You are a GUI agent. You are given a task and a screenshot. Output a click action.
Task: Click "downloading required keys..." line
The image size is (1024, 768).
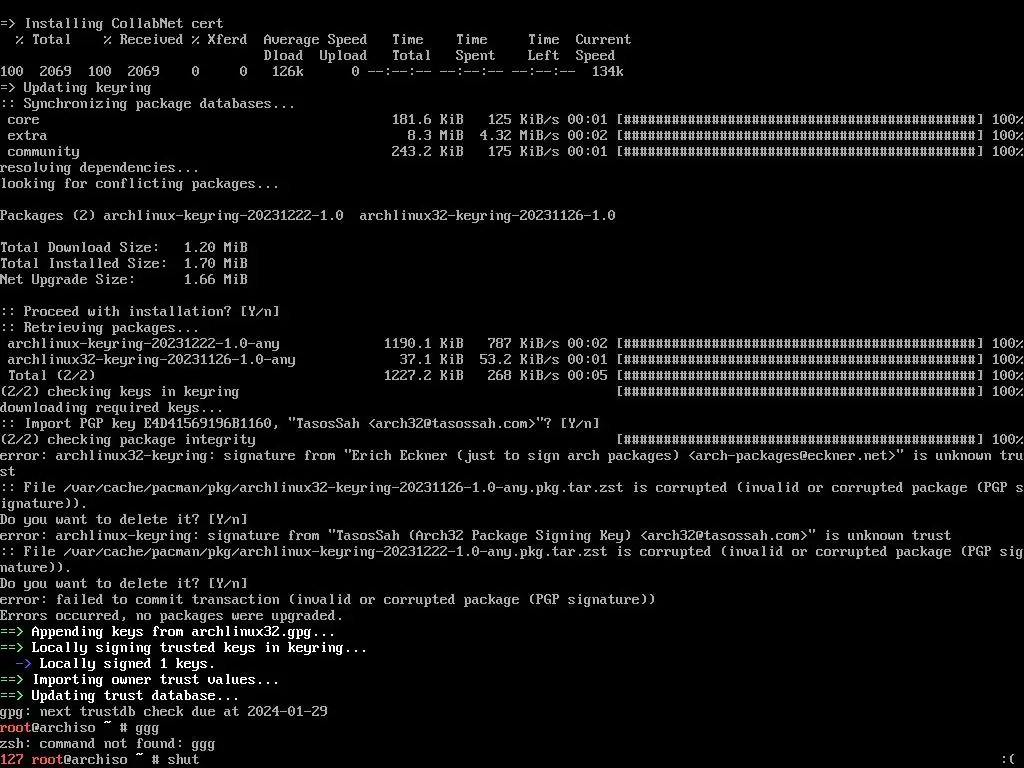[112, 408]
